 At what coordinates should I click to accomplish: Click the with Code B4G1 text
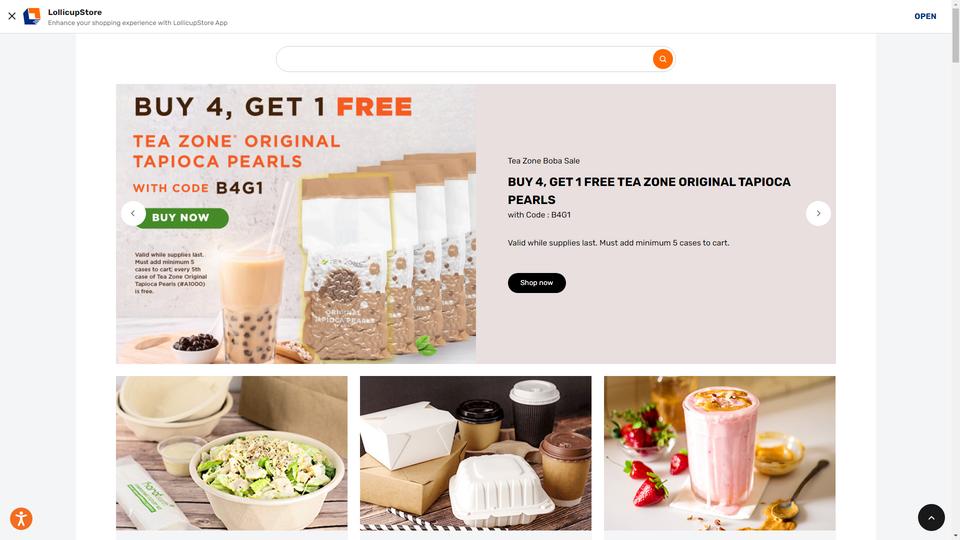pos(539,215)
